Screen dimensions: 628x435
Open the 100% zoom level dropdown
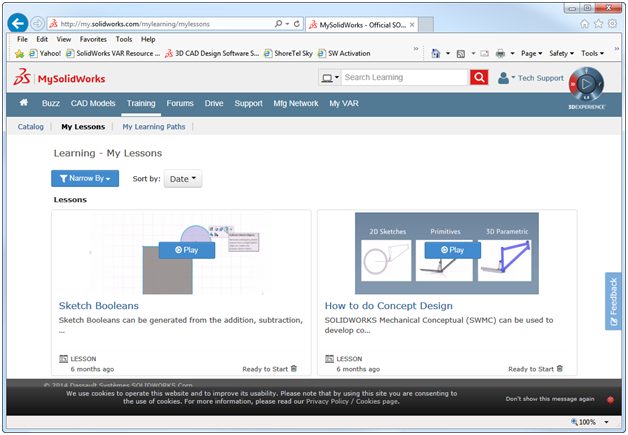coord(606,422)
